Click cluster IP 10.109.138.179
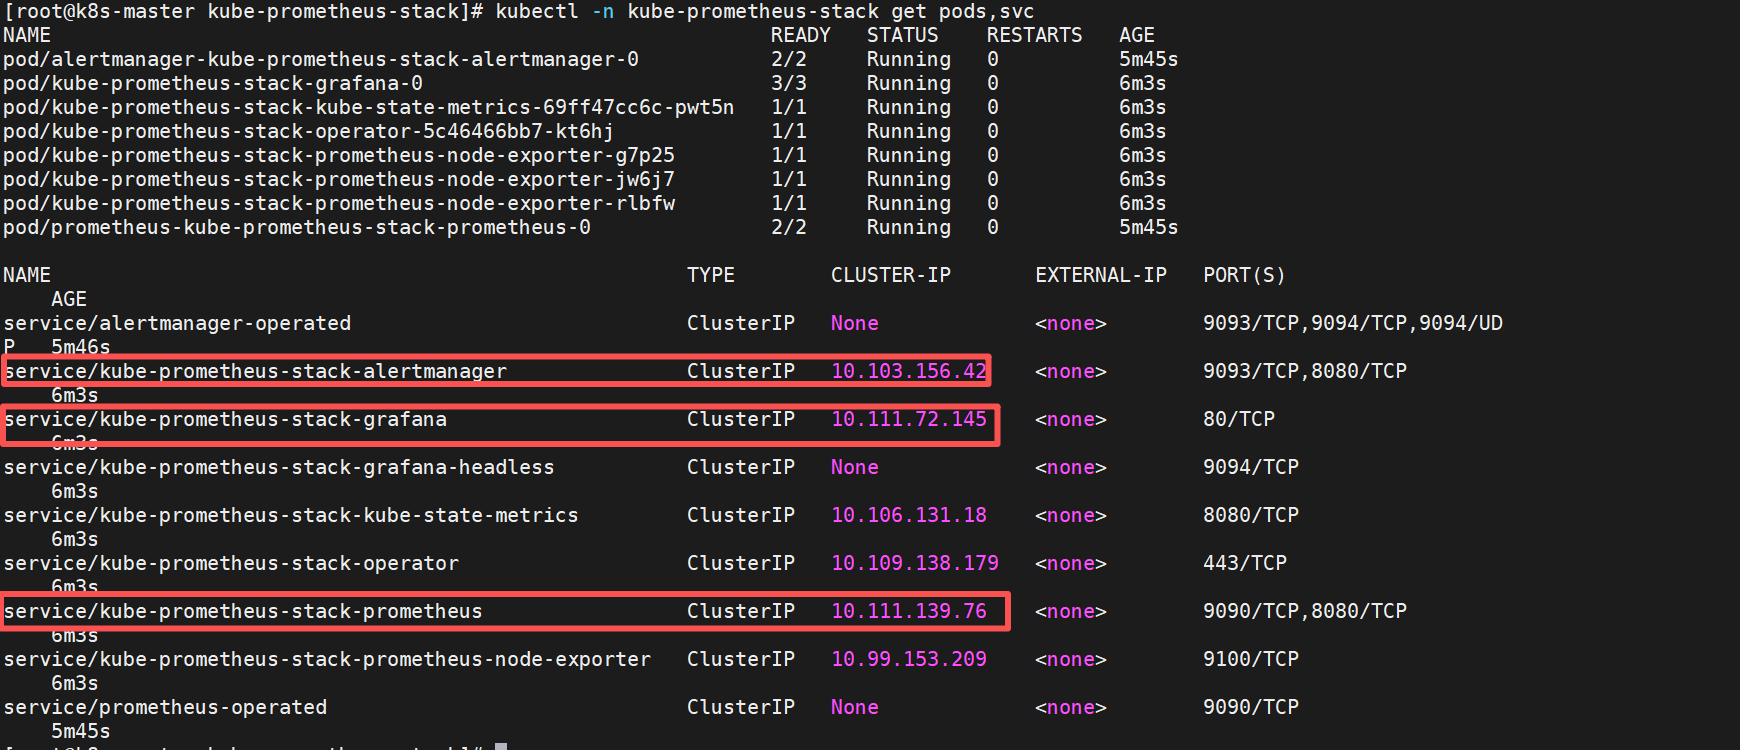 [915, 563]
